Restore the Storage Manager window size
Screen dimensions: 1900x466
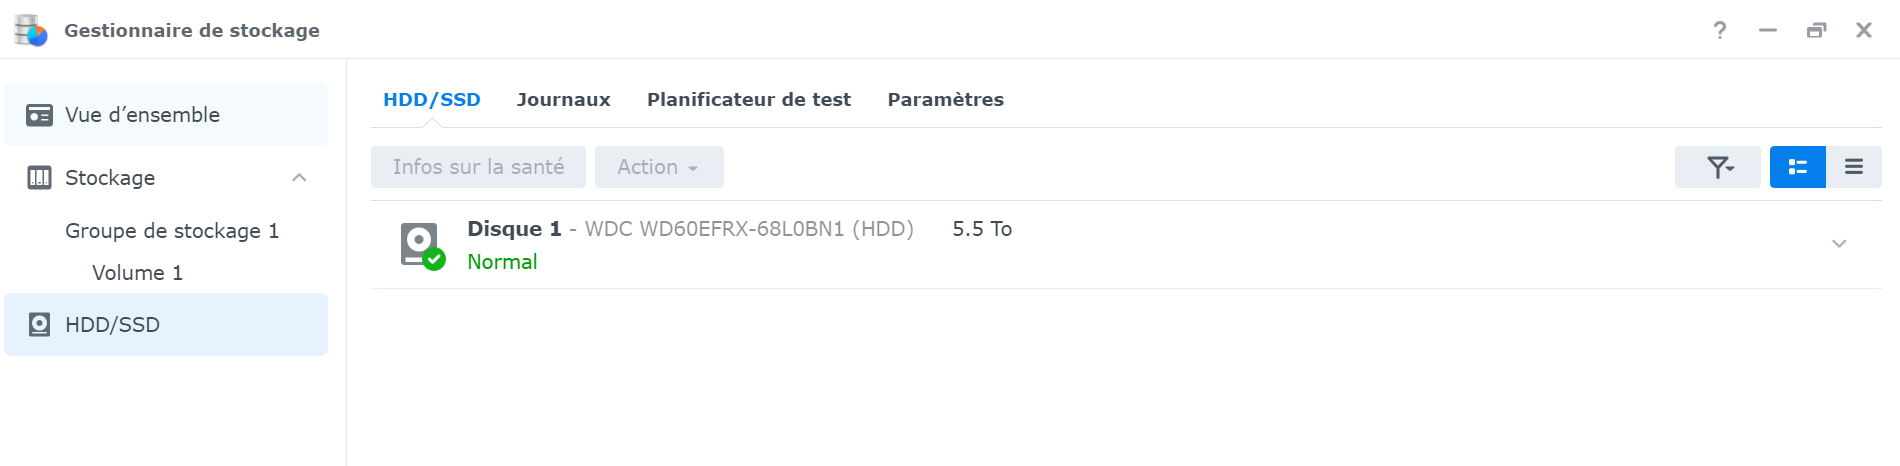[1816, 30]
